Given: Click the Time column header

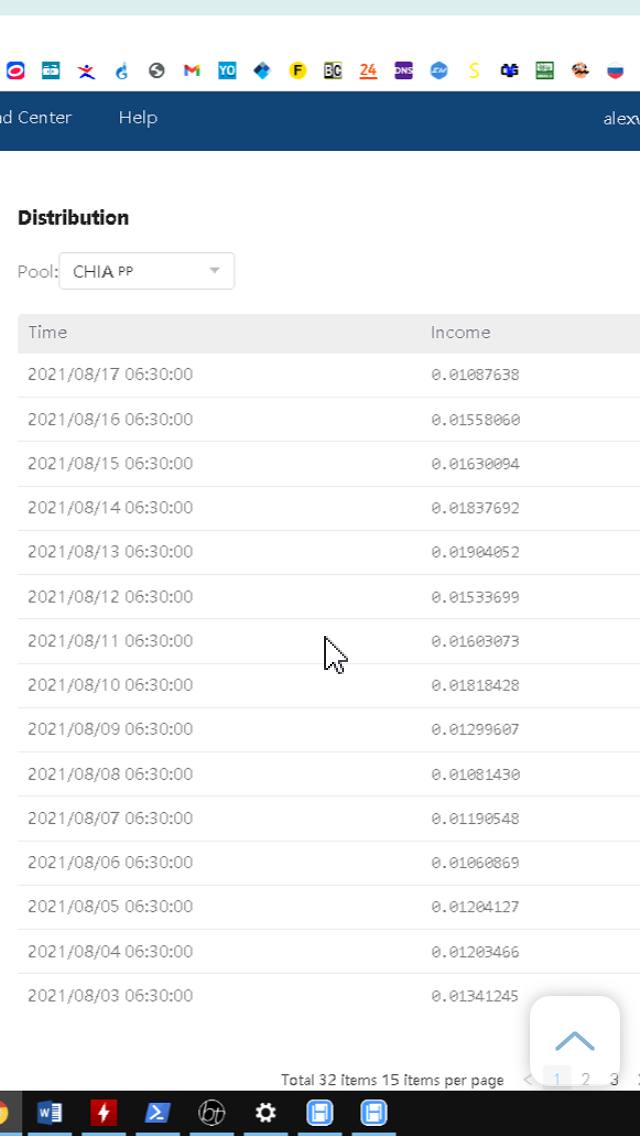Looking at the screenshot, I should [48, 332].
